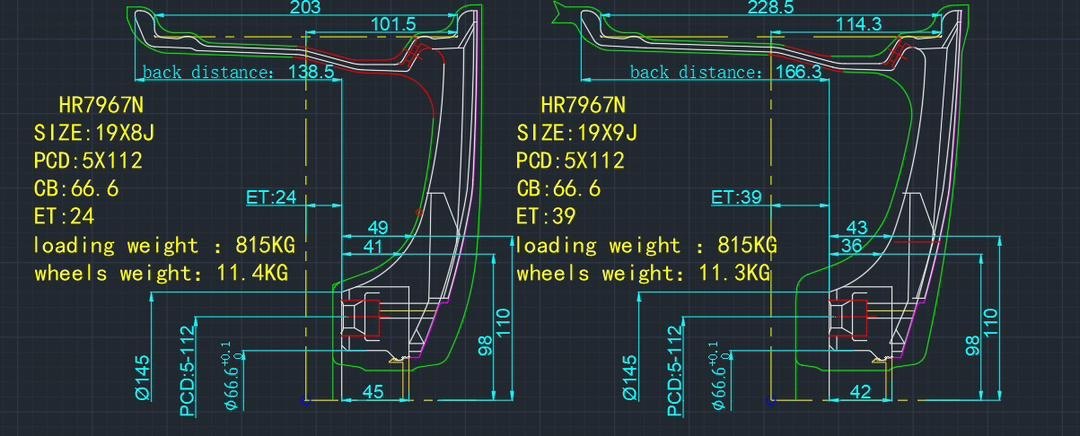Select HR7967N title above SIZE:19X9J

(583, 105)
